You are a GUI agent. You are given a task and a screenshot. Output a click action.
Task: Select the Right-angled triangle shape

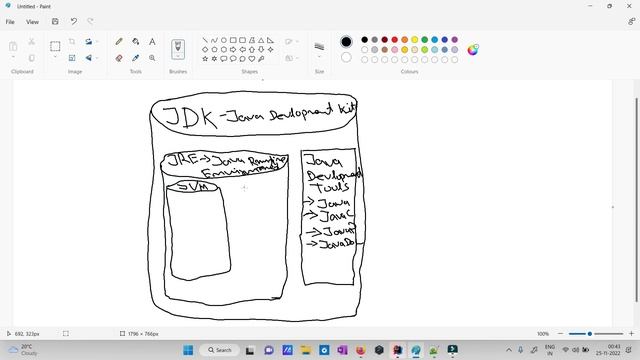[270, 40]
